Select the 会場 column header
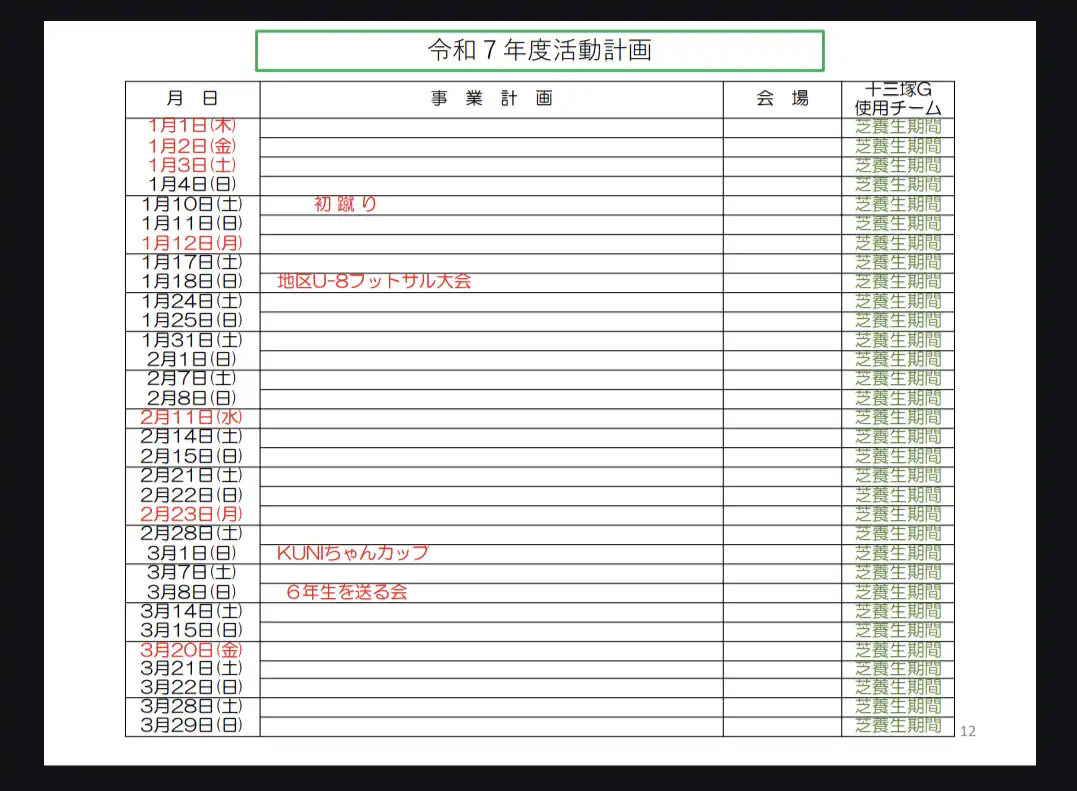Screen dimensions: 1077x791 [x=782, y=99]
